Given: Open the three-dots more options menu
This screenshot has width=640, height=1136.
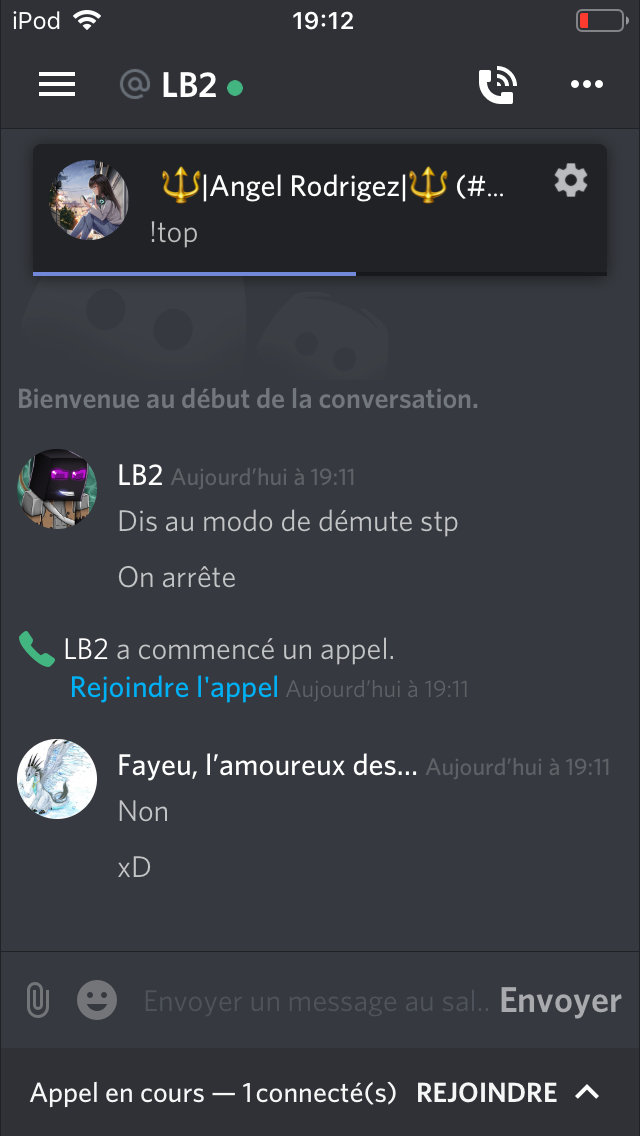Looking at the screenshot, I should tap(586, 85).
